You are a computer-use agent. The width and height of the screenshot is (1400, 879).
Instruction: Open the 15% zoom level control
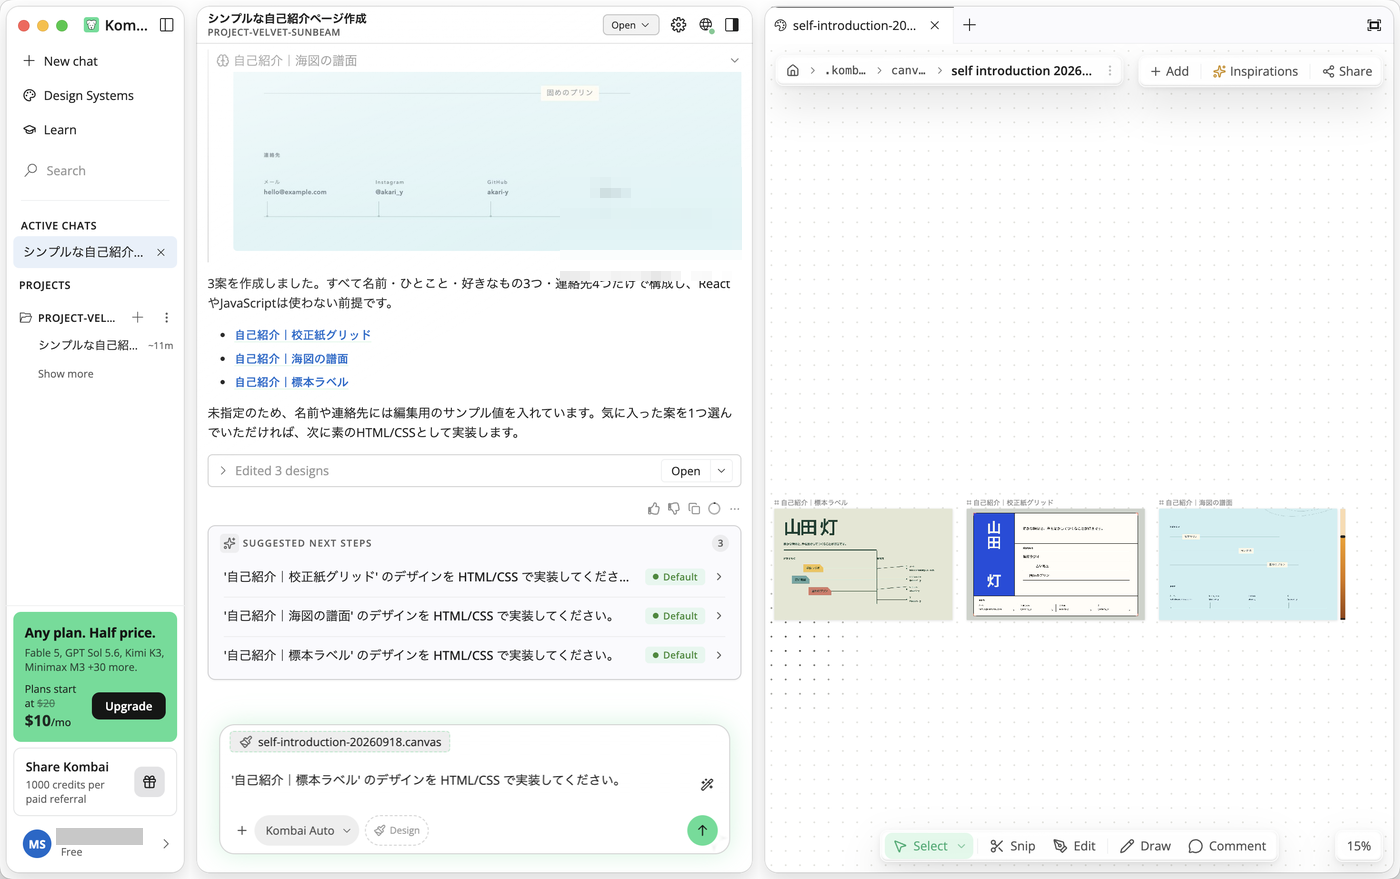(1359, 846)
